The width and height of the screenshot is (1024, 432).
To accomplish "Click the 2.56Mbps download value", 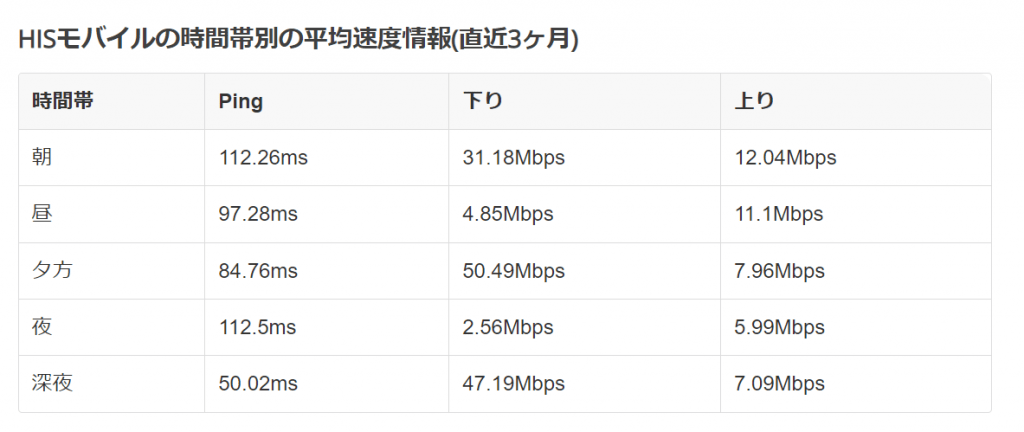I will [x=509, y=327].
